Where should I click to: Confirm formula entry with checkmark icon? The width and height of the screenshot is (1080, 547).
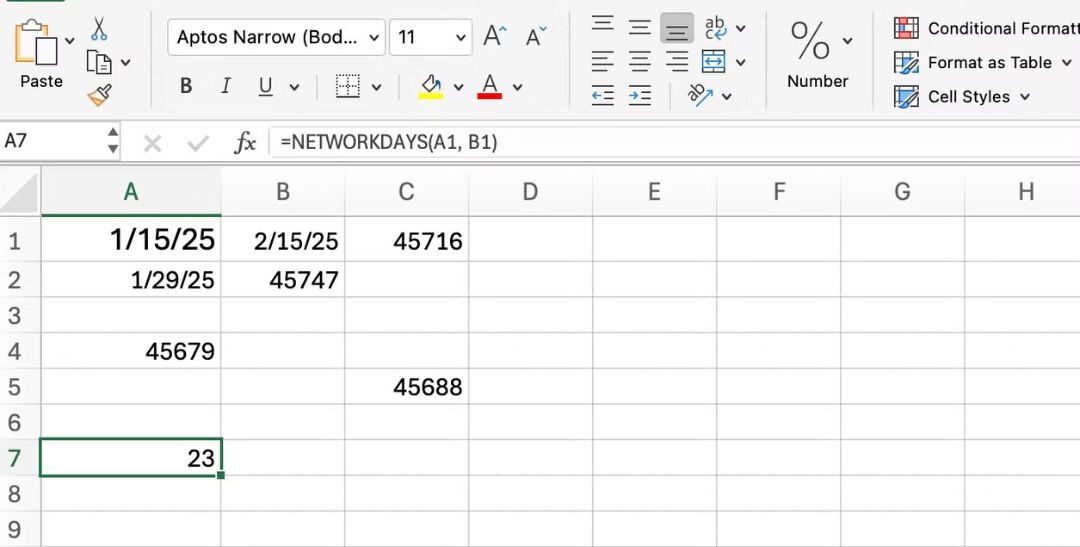(x=198, y=143)
